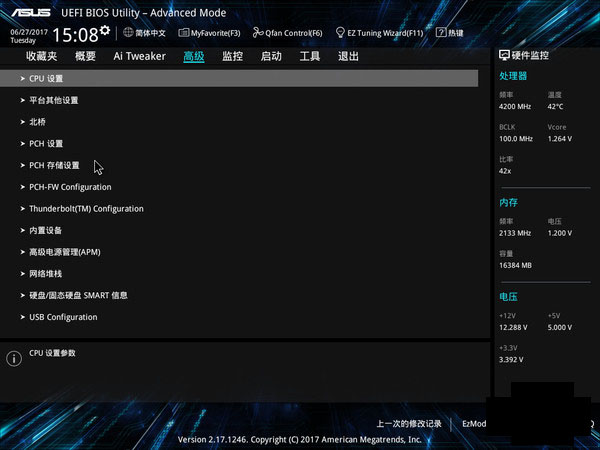Image resolution: width=600 pixels, height=450 pixels.
Task: Click the 内存 section heading
Action: (509, 202)
